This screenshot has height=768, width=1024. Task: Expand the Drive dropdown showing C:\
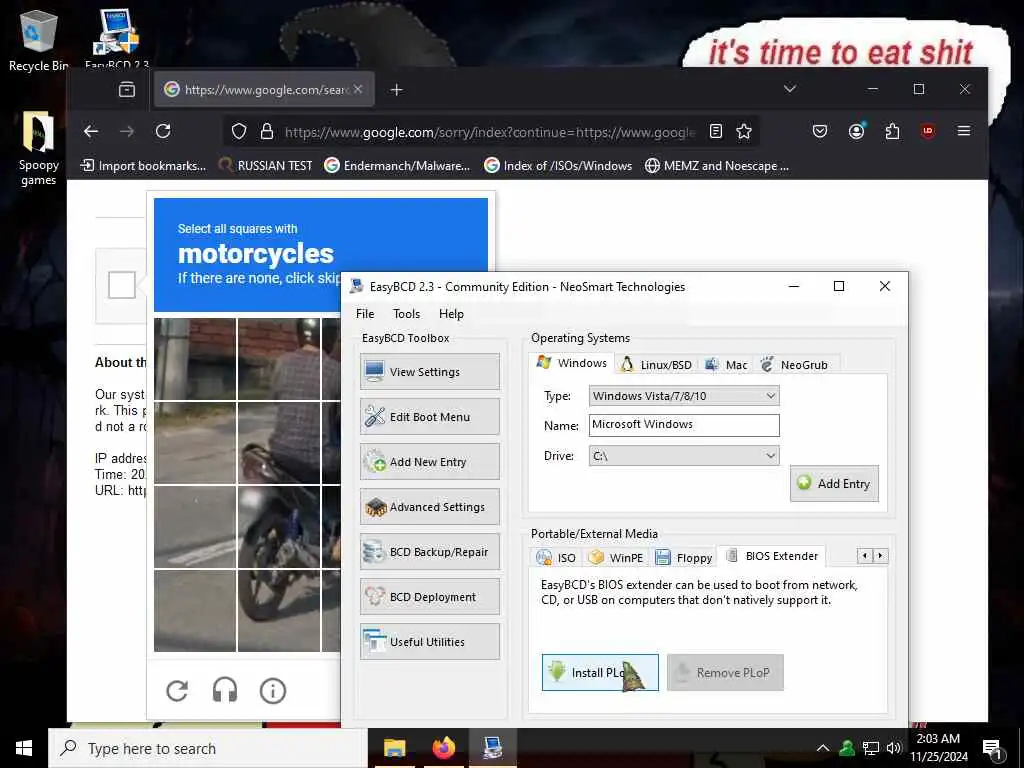pos(684,456)
